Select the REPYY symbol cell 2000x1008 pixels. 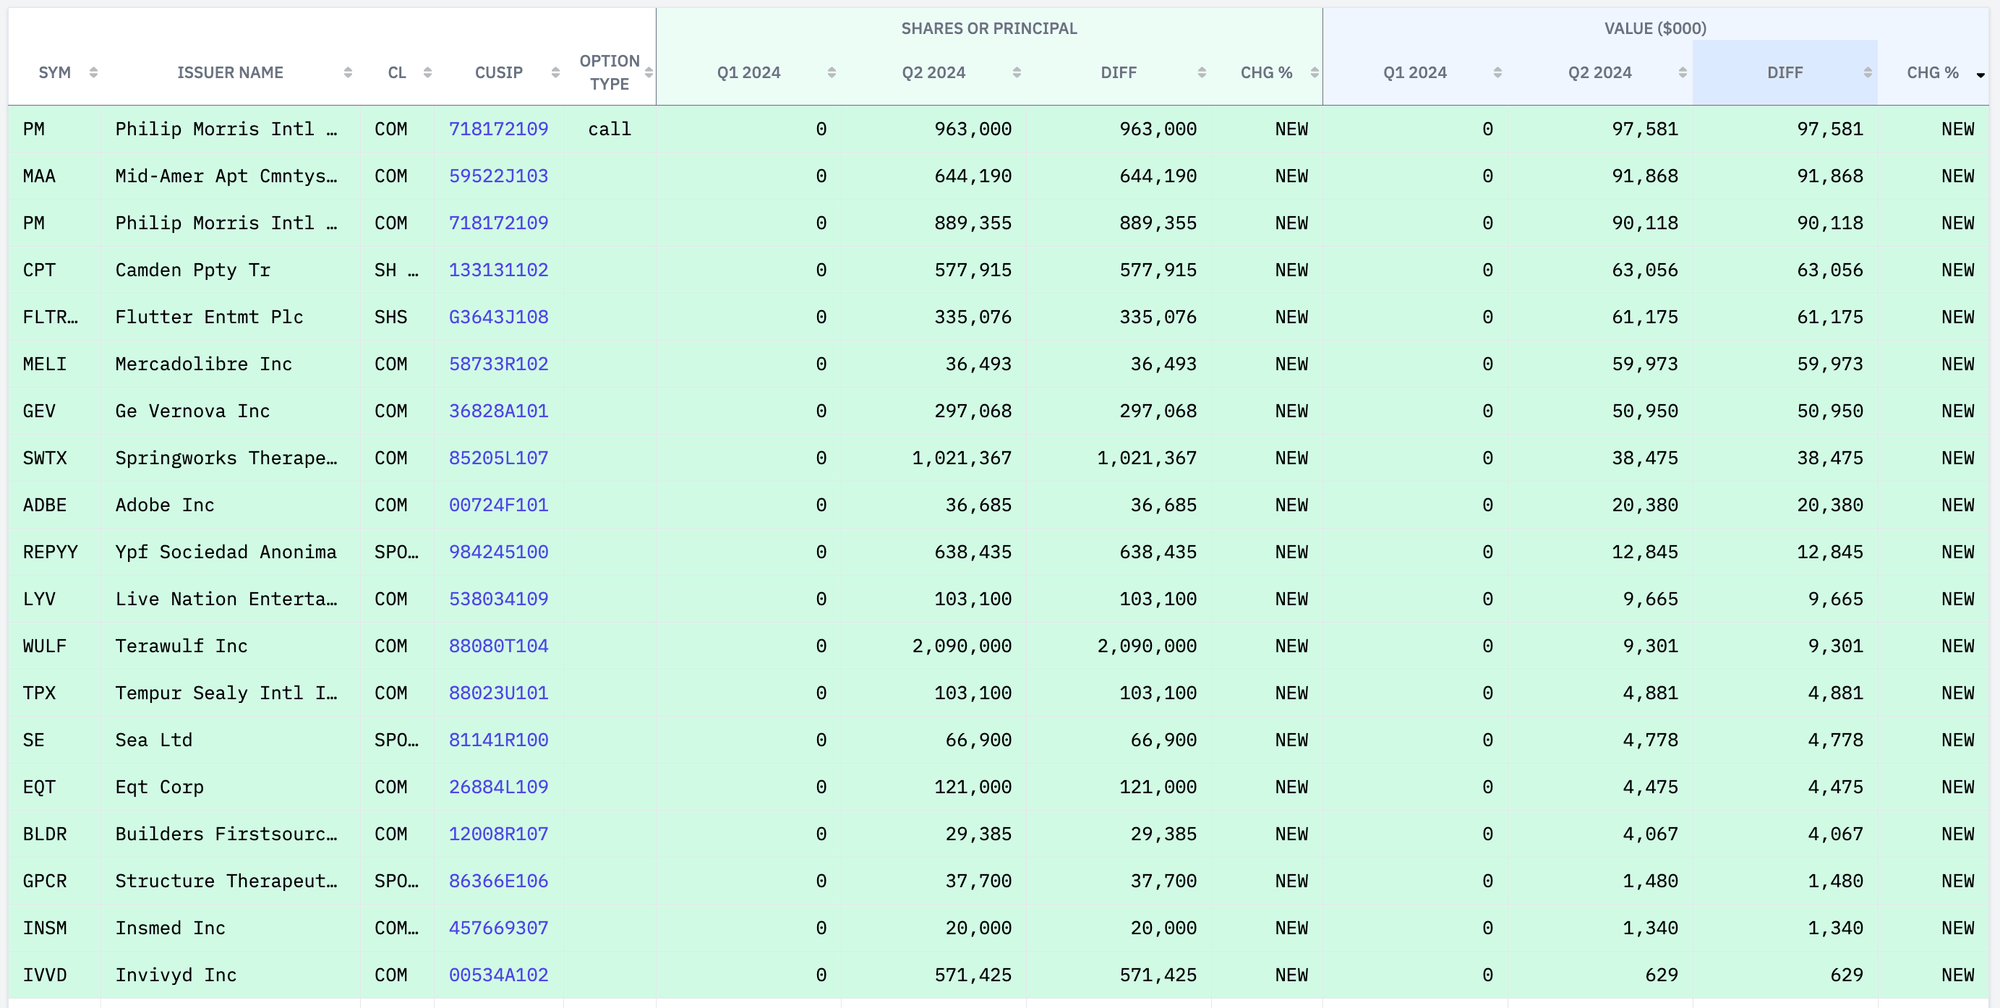click(x=54, y=552)
